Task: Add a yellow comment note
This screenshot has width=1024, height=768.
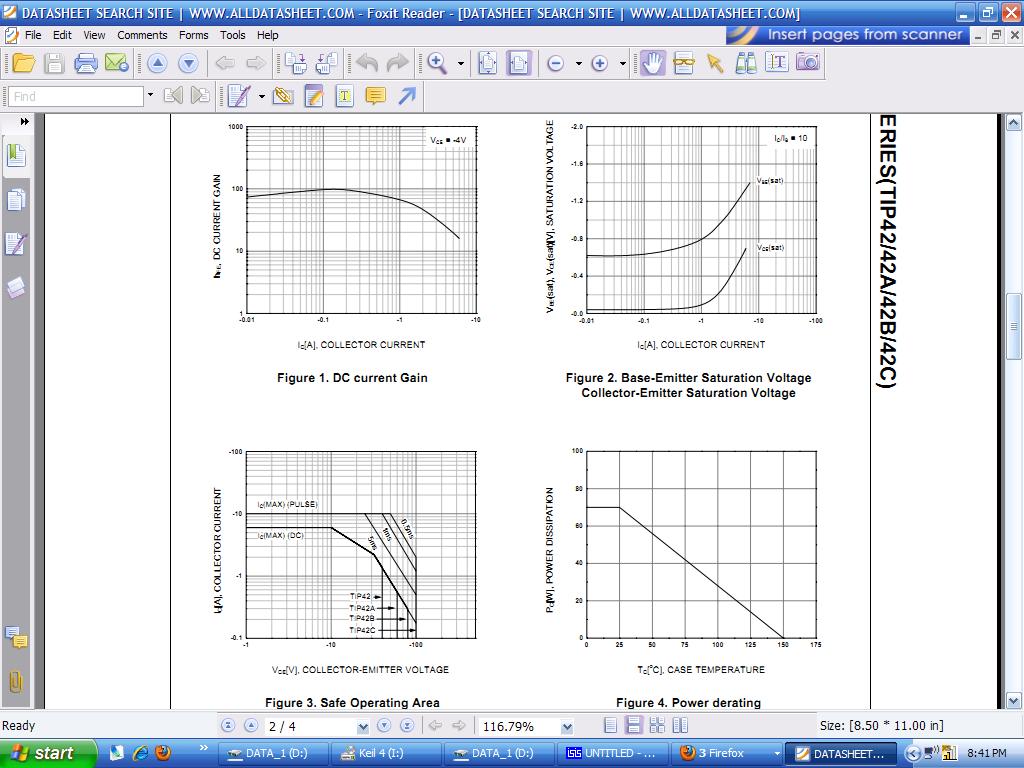Action: point(376,96)
